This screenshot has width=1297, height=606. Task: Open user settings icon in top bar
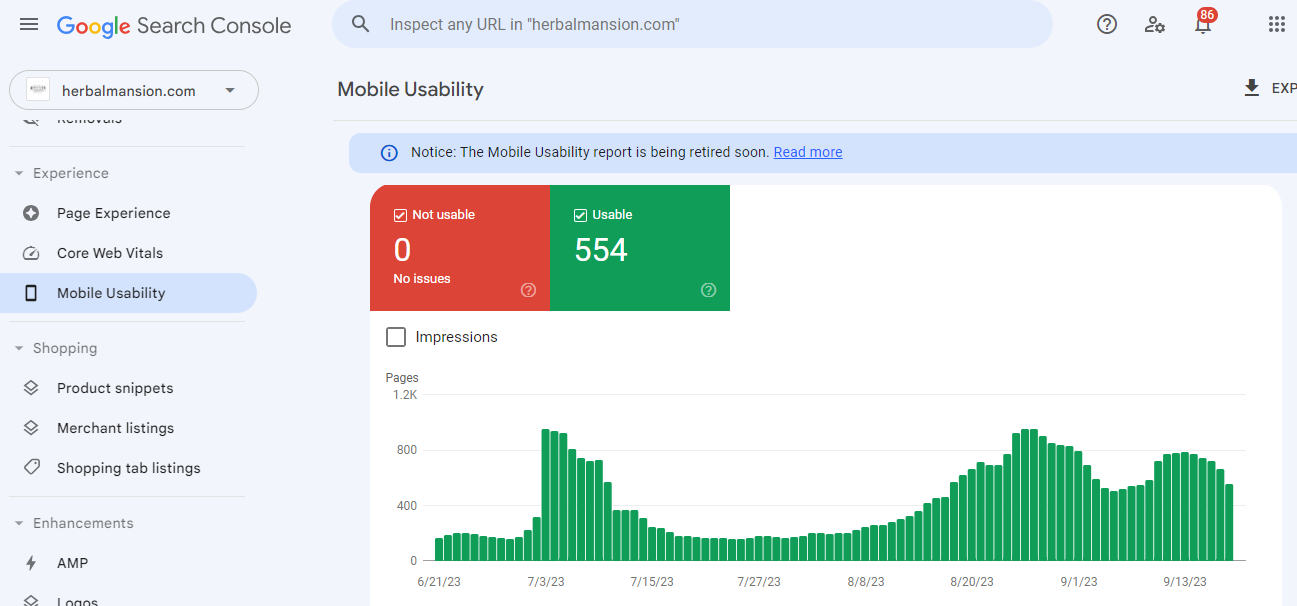pyautogui.click(x=1155, y=24)
